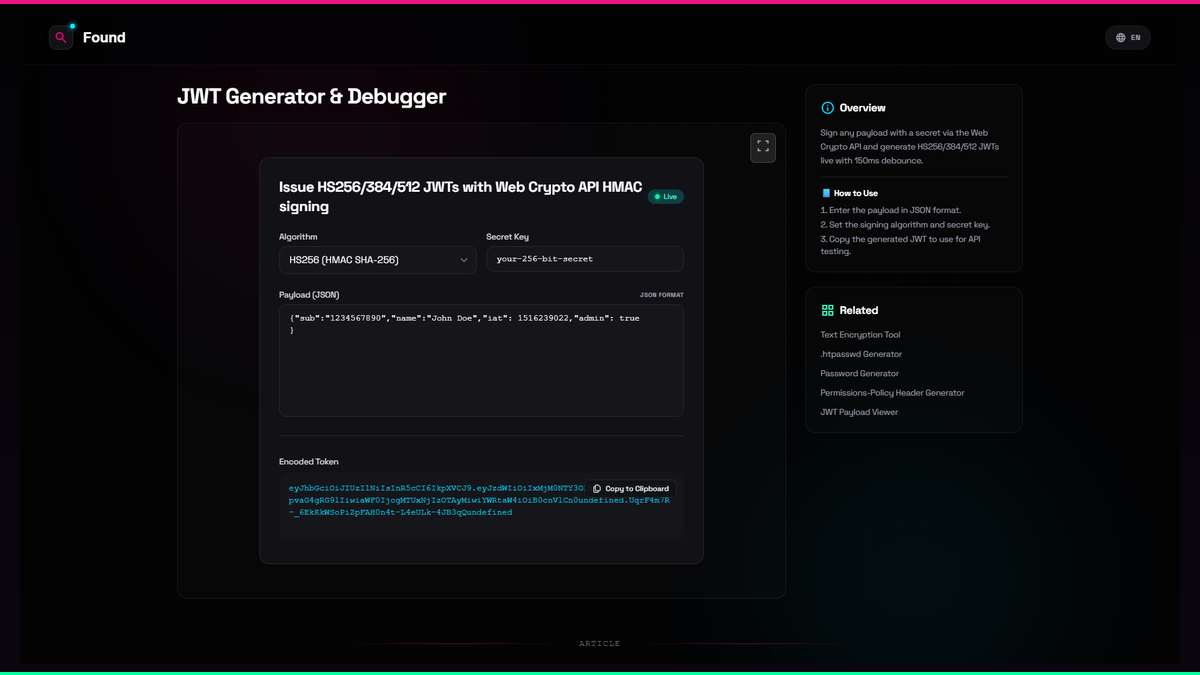Screen dimensions: 1200x675
Task: Focus the Secret Key input field
Action: 585,259
